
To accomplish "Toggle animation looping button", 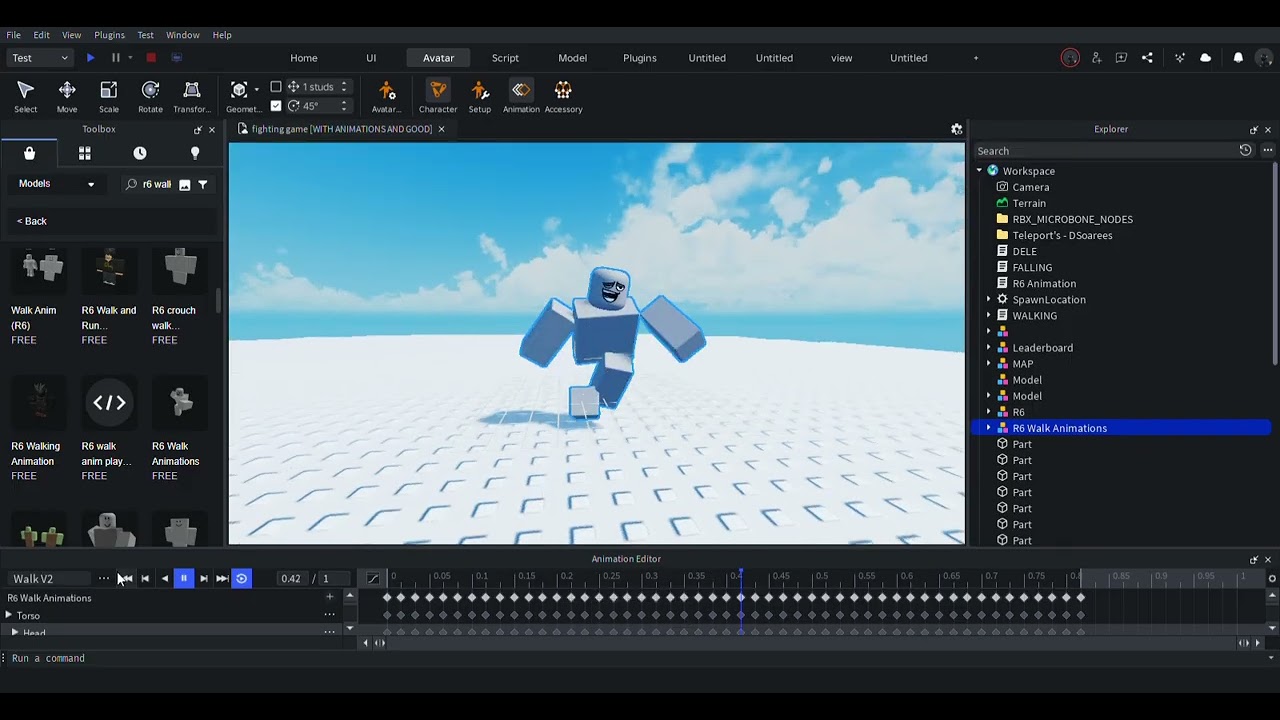I will 241,579.
